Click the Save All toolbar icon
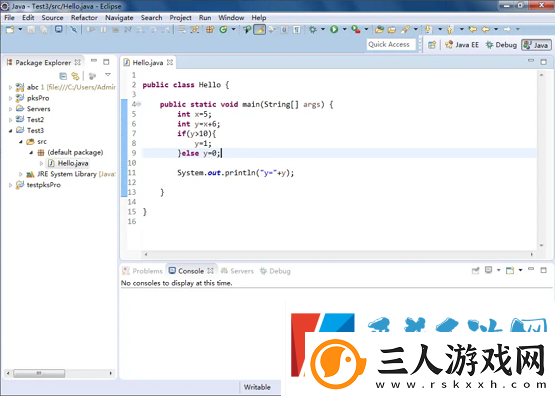The height and width of the screenshot is (396, 555). point(44,30)
